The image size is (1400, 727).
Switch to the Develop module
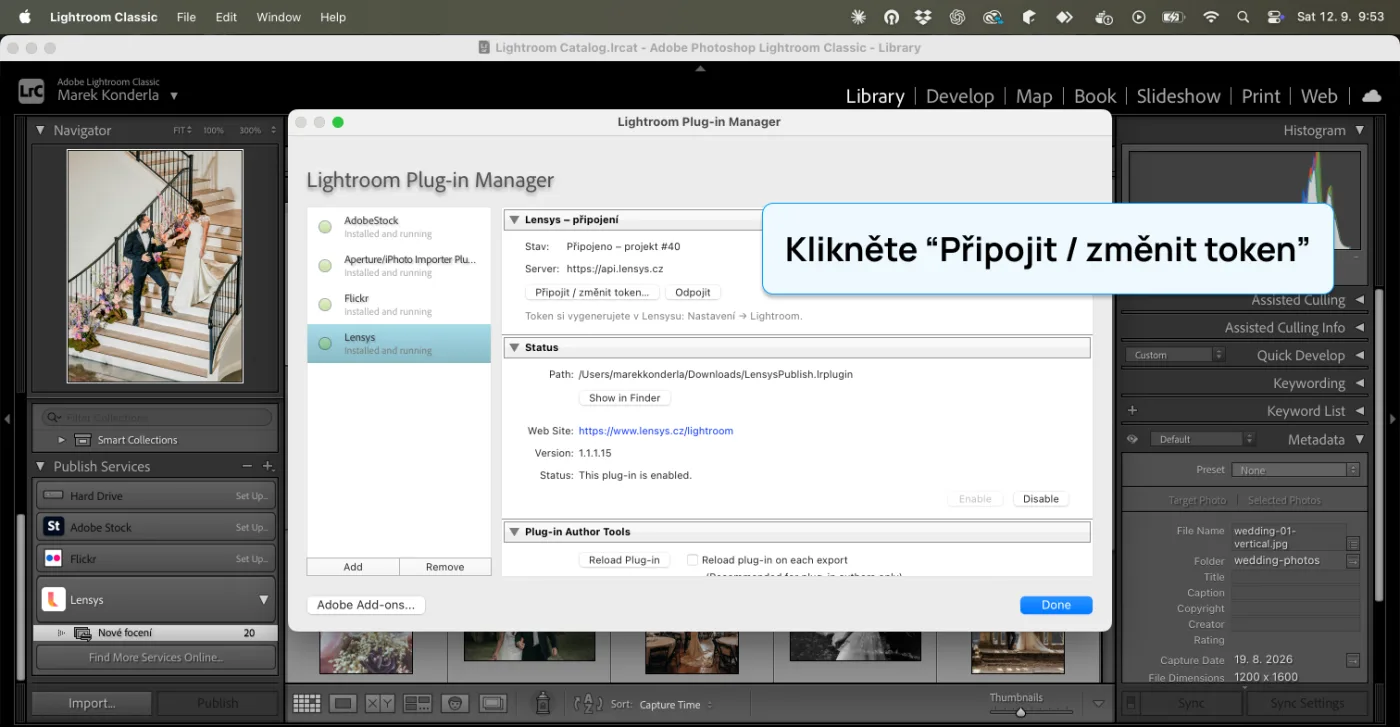click(960, 96)
